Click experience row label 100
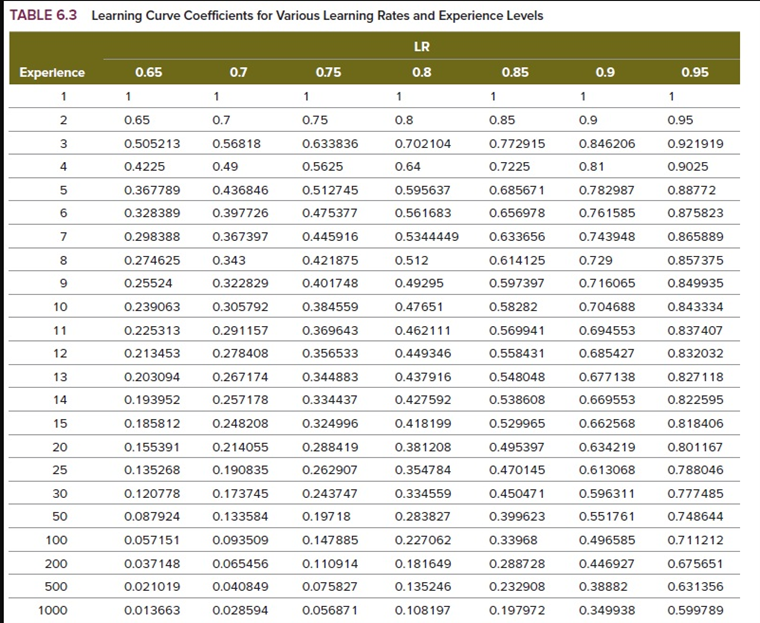760x623 pixels. [57, 540]
